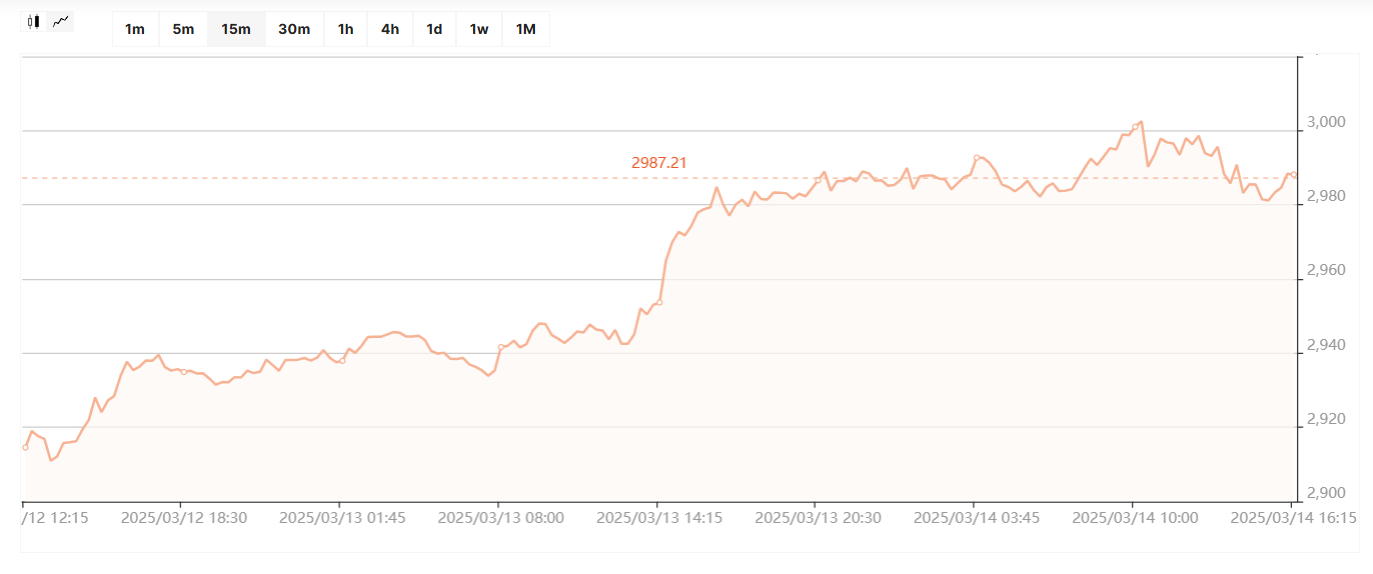Image resolution: width=1373 pixels, height=574 pixels.
Task: Set chart interval to 1h
Action: pos(345,29)
